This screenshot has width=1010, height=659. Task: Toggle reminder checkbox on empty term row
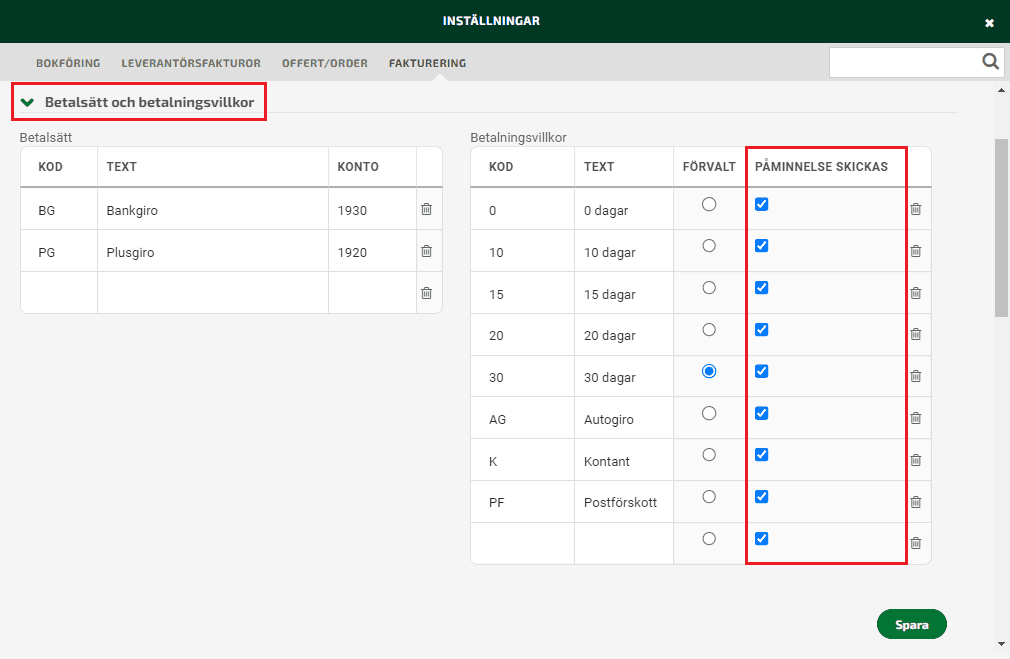761,539
